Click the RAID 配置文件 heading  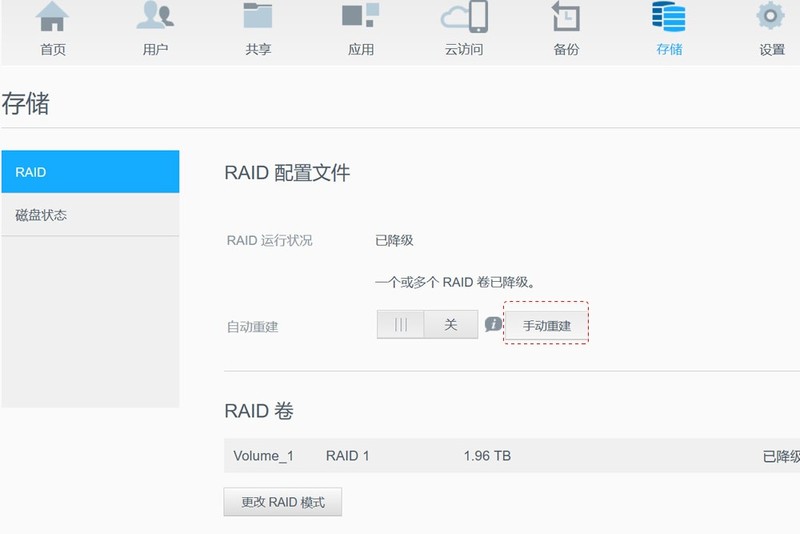click(287, 173)
